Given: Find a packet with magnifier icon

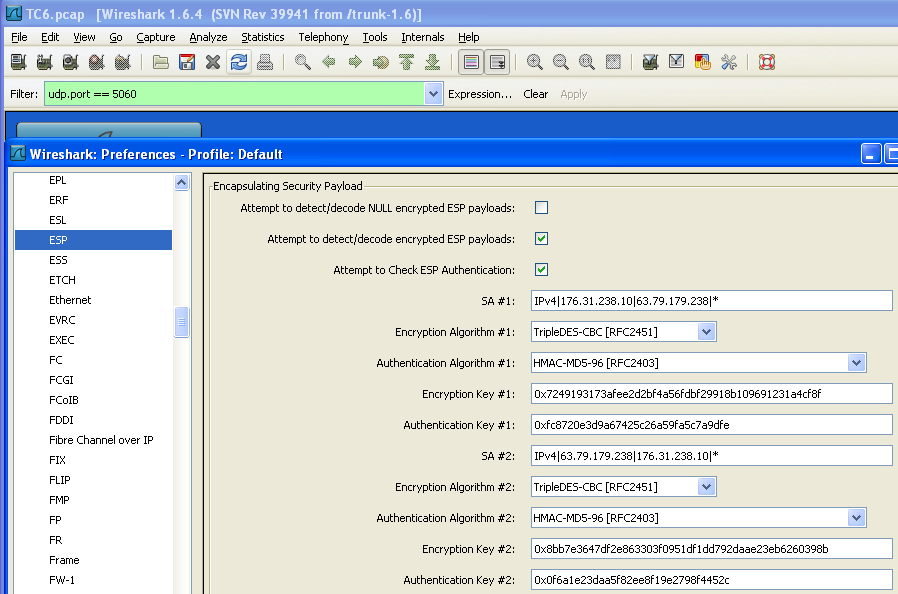Looking at the screenshot, I should (x=302, y=62).
